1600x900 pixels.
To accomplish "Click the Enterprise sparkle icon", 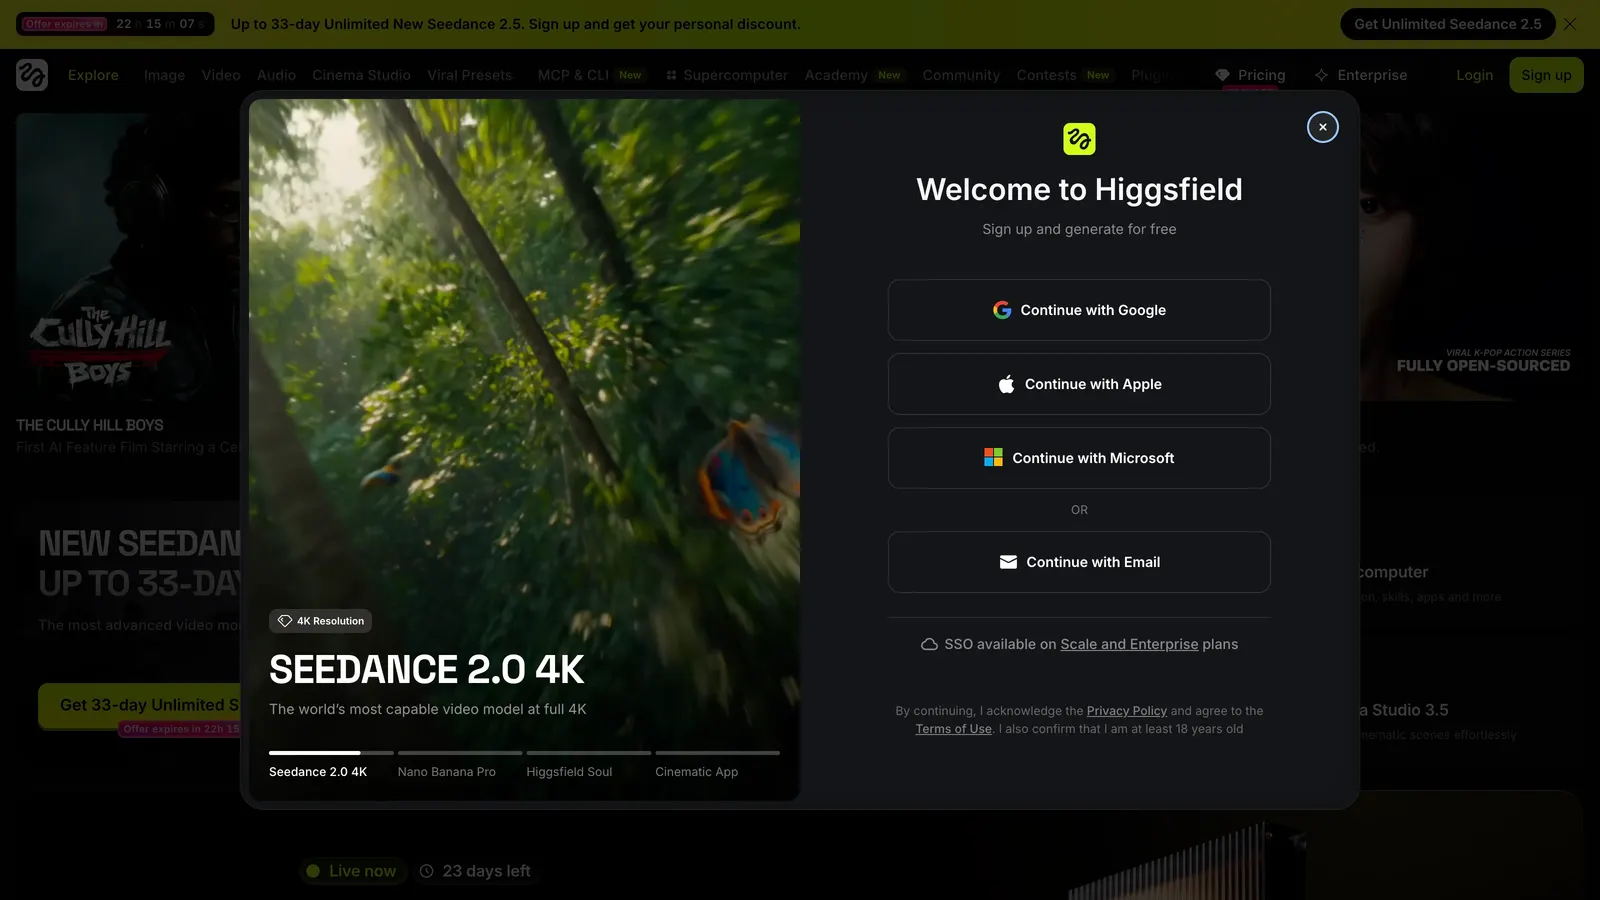I will pos(1321,75).
